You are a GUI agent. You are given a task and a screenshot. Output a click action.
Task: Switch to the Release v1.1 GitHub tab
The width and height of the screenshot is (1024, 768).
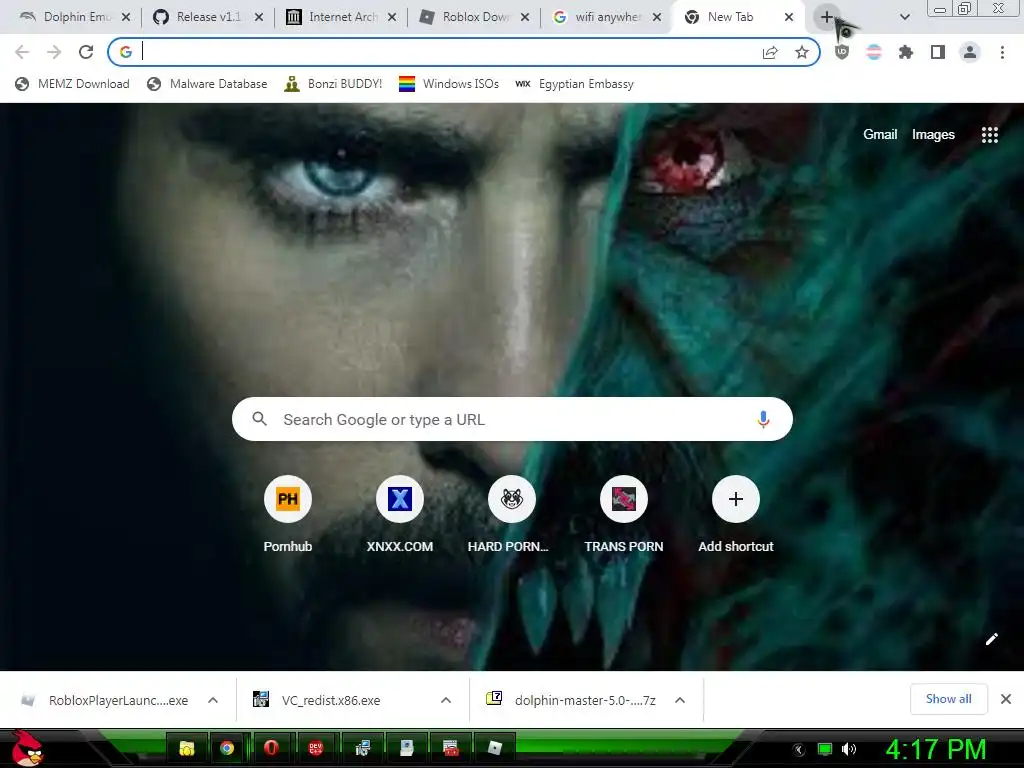tap(207, 18)
